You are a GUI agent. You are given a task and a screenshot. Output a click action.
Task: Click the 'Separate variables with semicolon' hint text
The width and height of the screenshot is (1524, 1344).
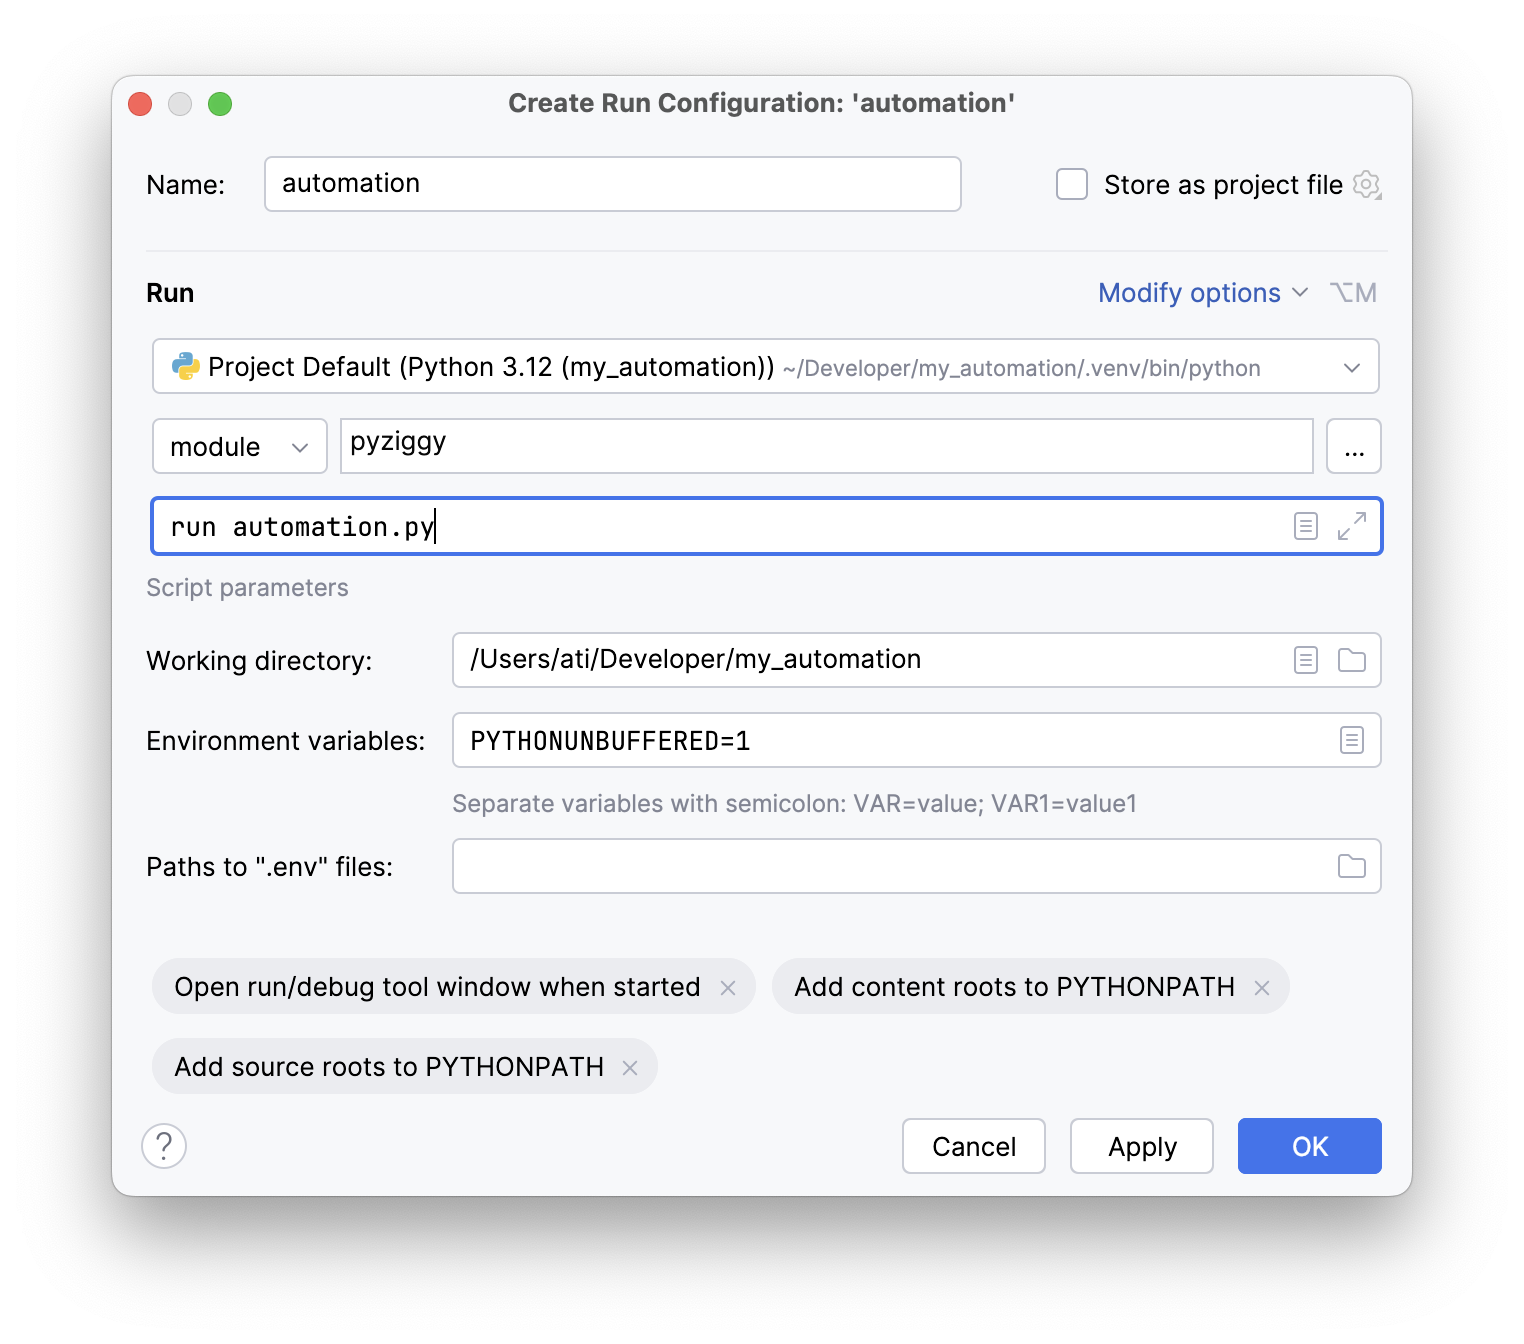[794, 804]
